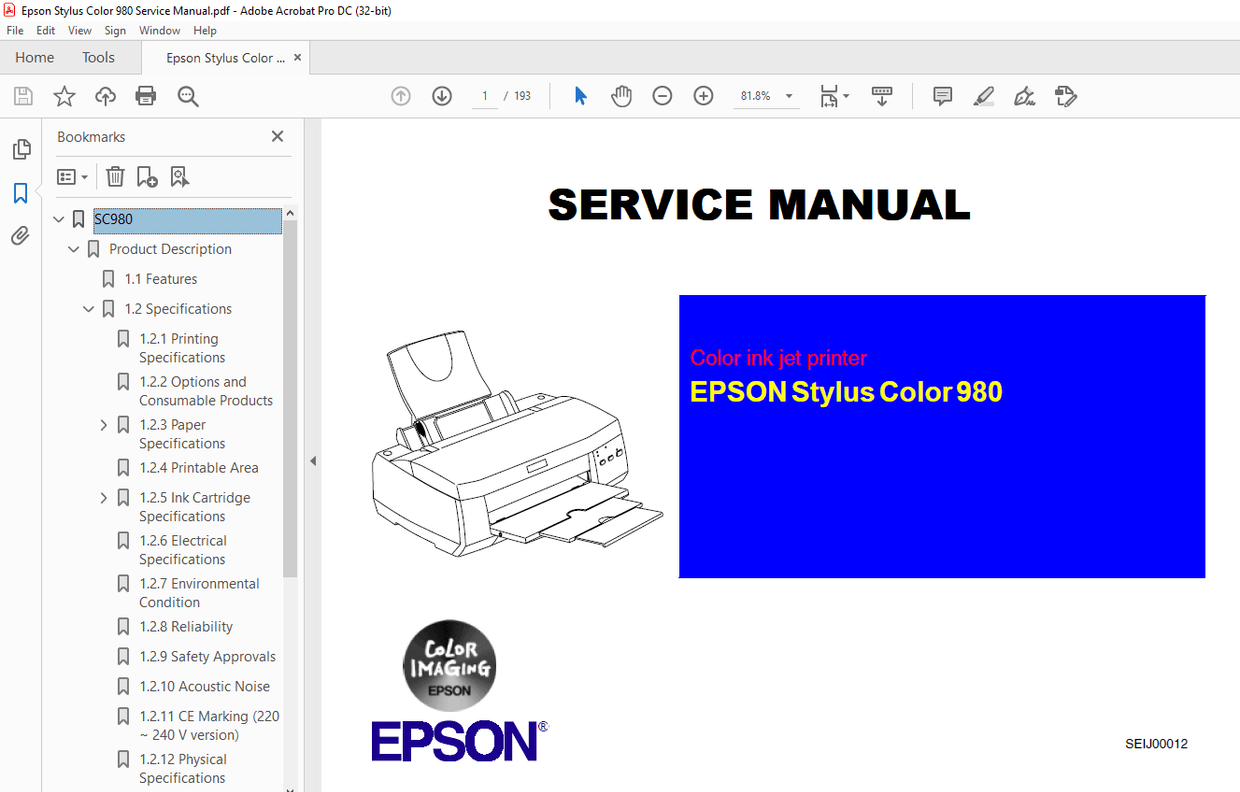
Task: Expand the 1.2.3 Paper Specifications bookmark
Action: click(x=103, y=425)
